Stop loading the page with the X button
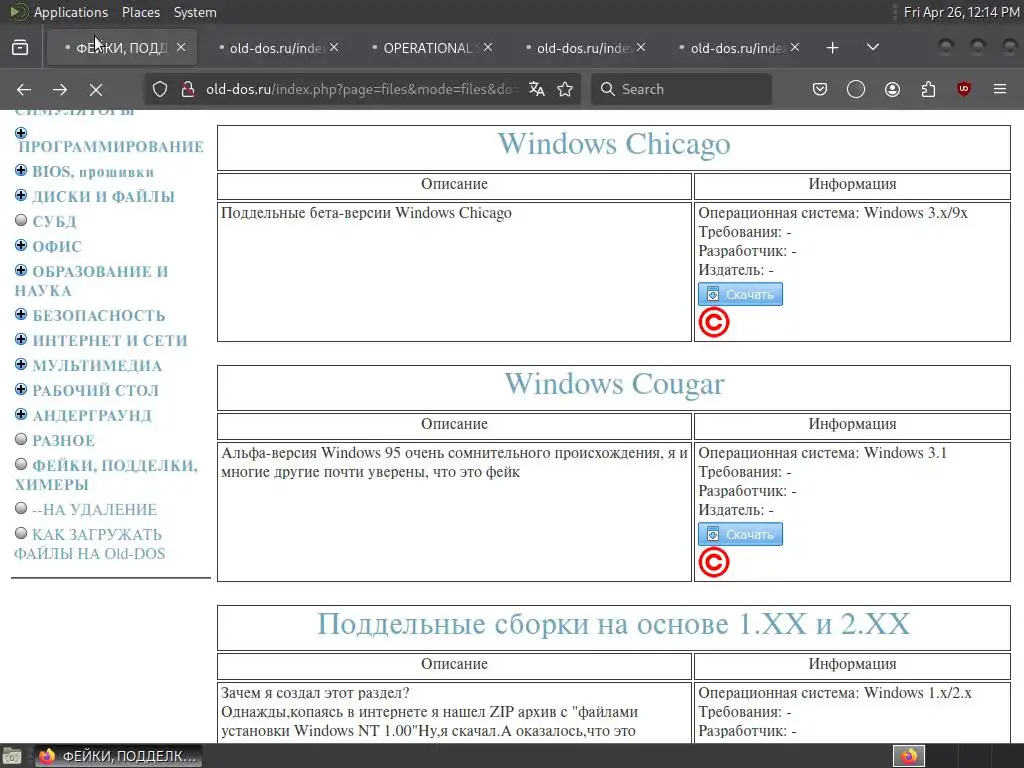 coord(96,89)
